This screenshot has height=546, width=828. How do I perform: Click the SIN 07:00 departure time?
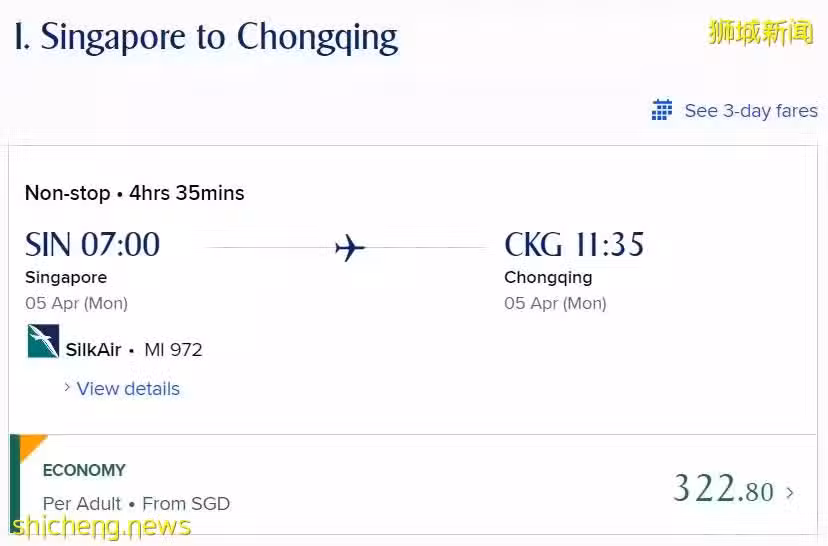pyautogui.click(x=92, y=244)
